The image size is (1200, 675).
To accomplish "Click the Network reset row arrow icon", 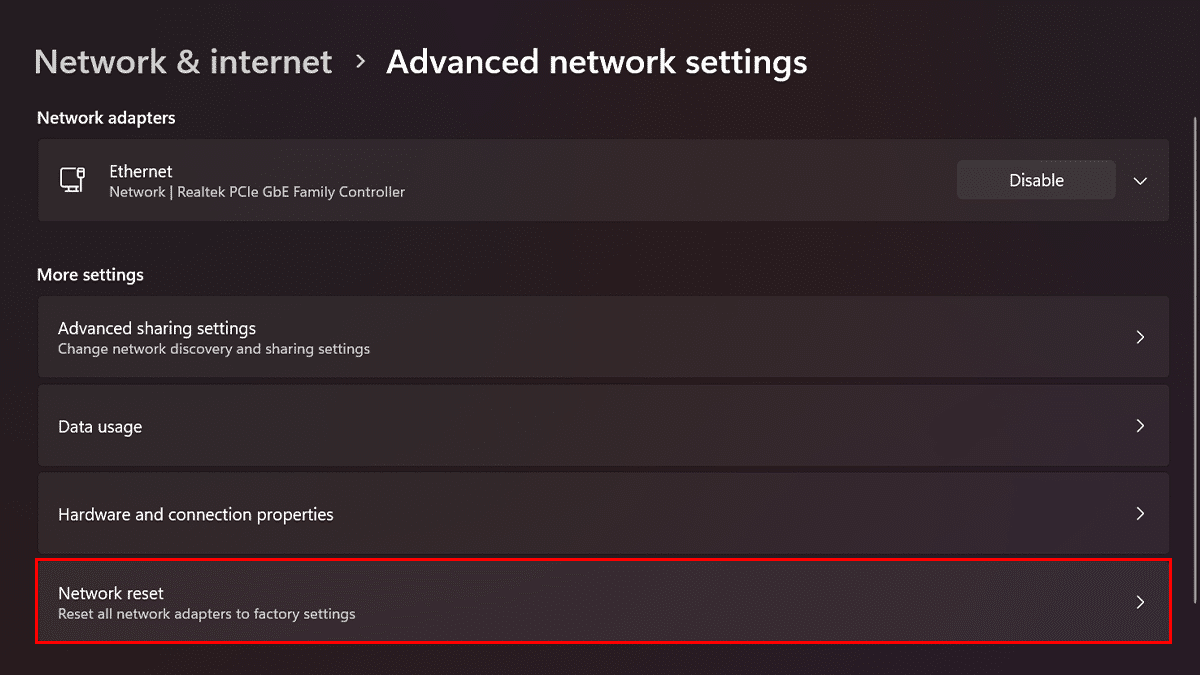I will [x=1140, y=602].
